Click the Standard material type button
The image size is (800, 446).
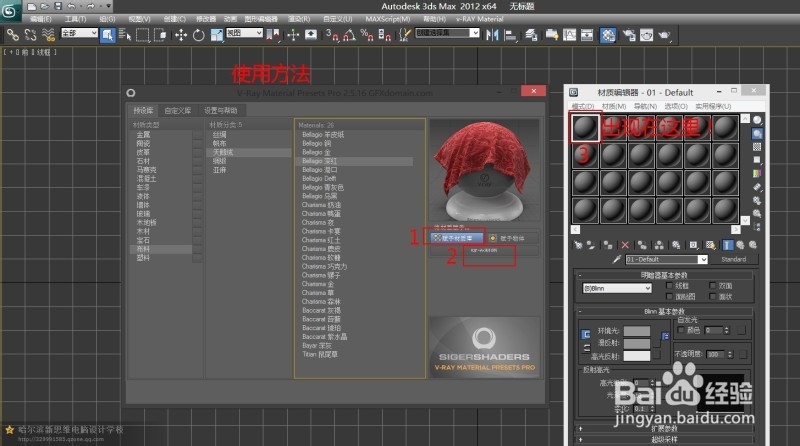point(736,260)
